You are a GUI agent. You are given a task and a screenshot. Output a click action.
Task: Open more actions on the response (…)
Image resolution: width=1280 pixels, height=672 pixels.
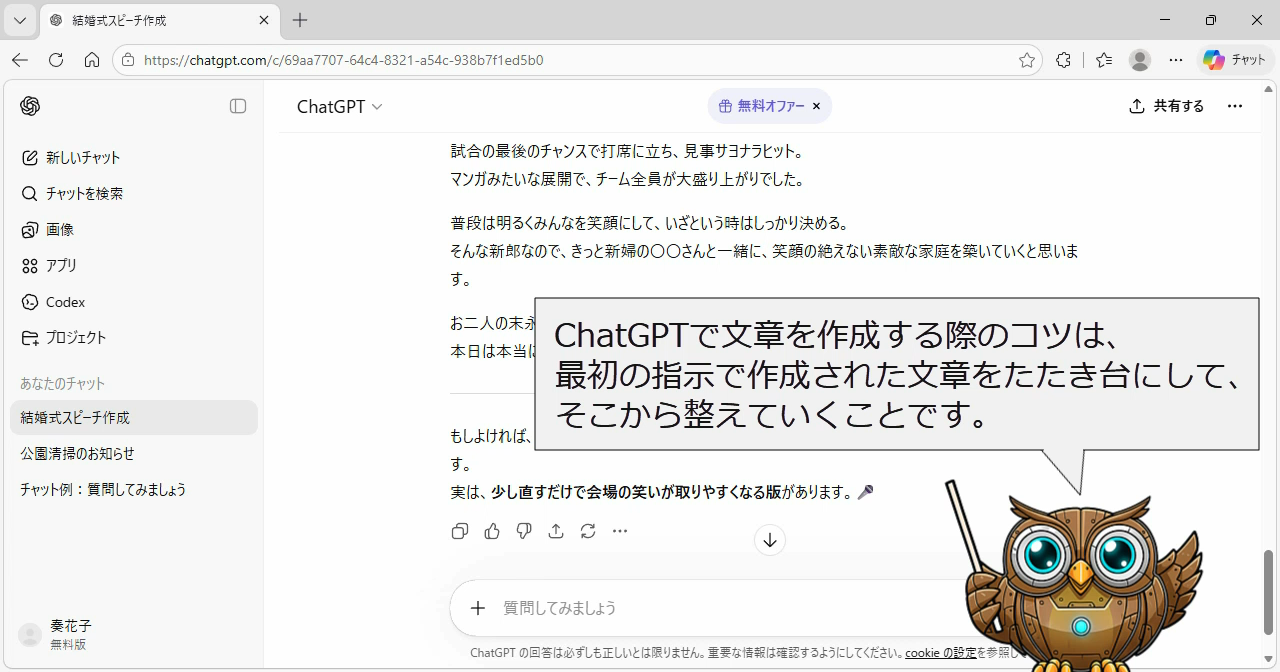tap(620, 531)
